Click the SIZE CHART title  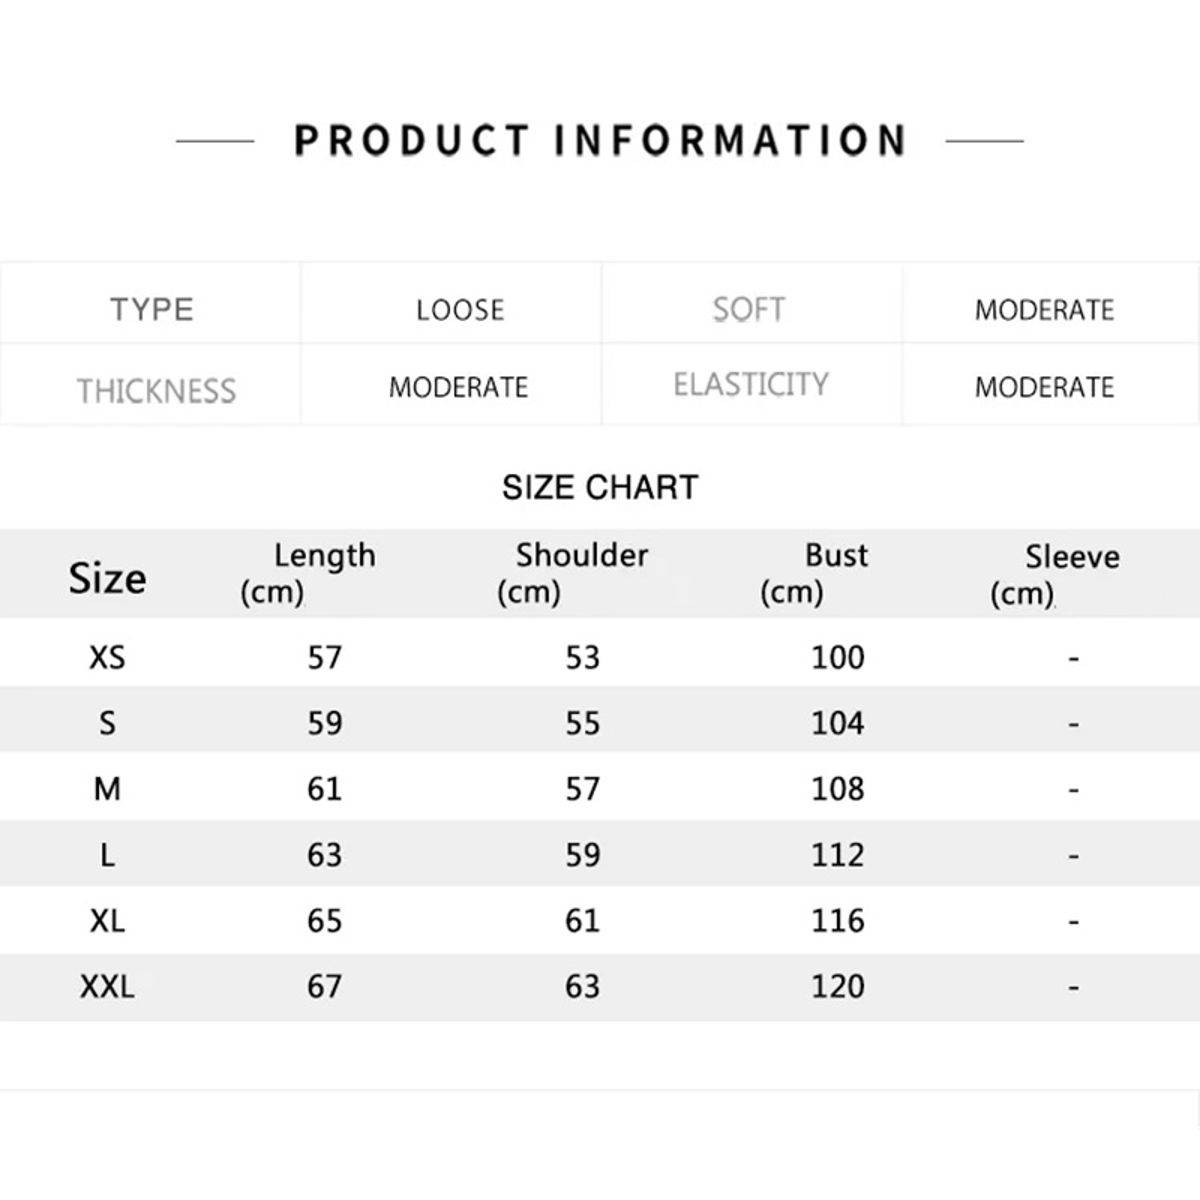[x=600, y=487]
